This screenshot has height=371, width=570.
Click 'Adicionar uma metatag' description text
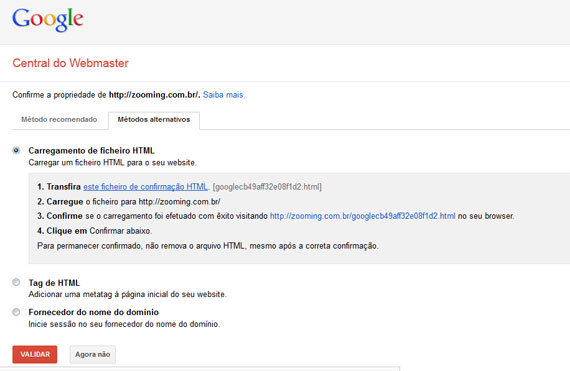[x=128, y=294]
